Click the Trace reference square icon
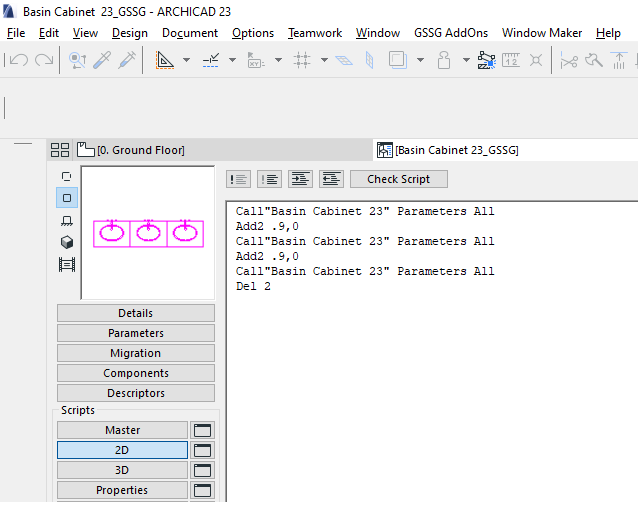 397,60
